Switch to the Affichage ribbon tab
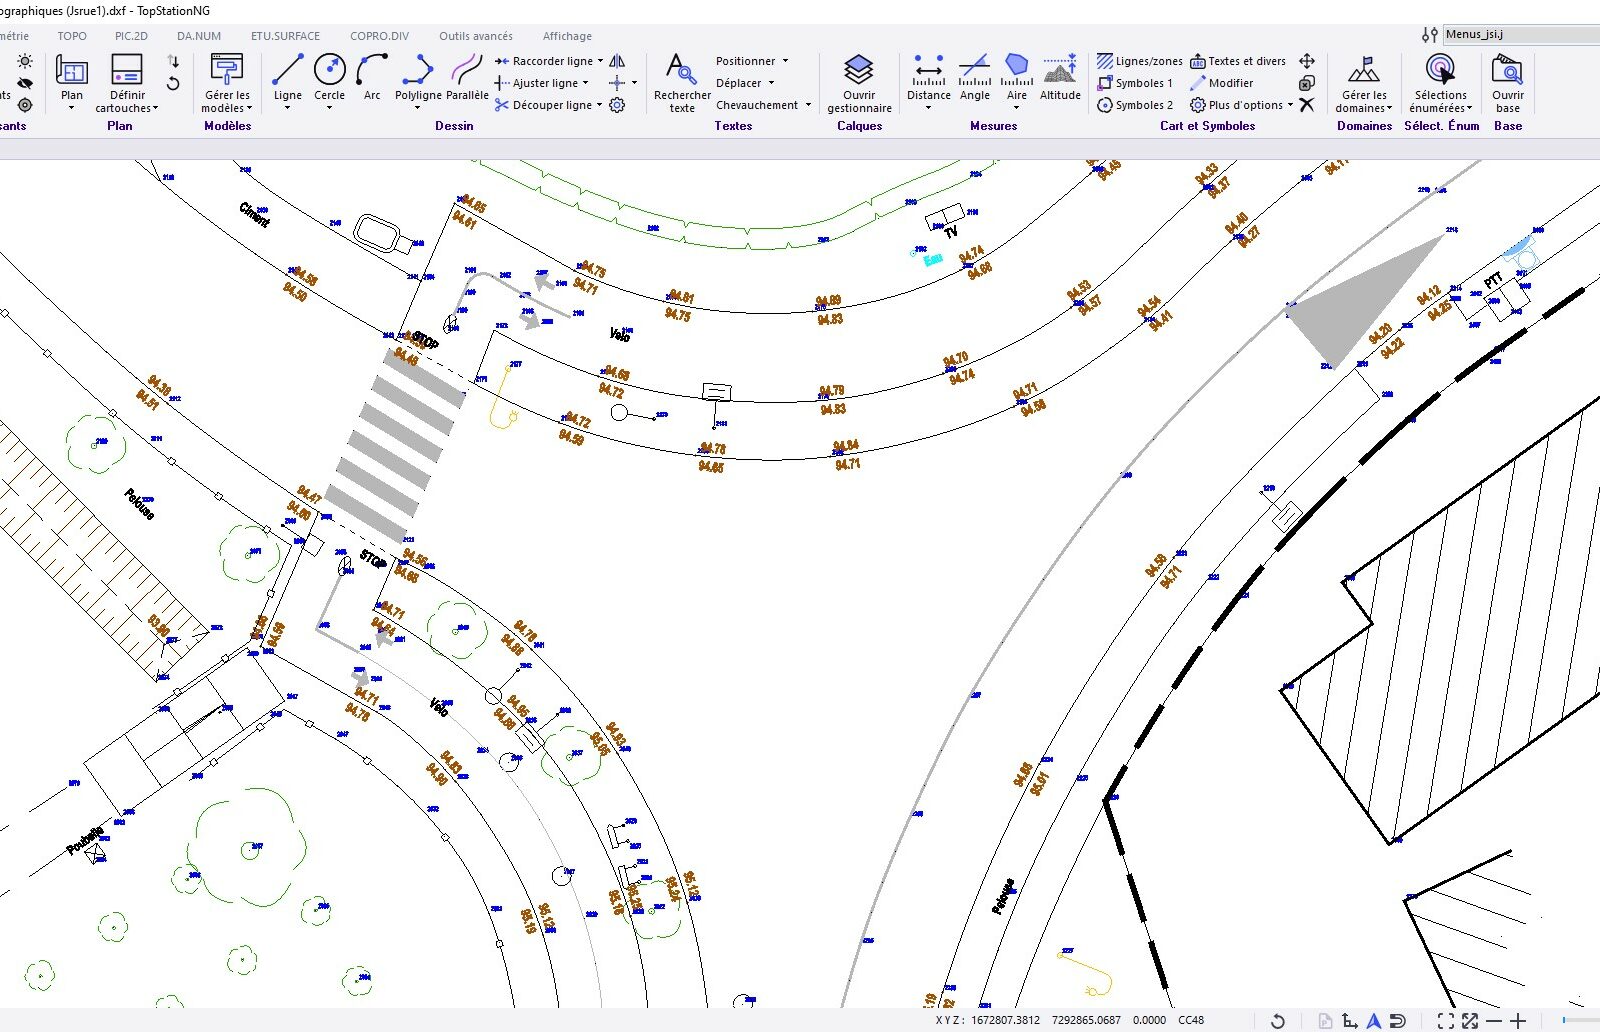The image size is (1600, 1032). click(x=567, y=36)
